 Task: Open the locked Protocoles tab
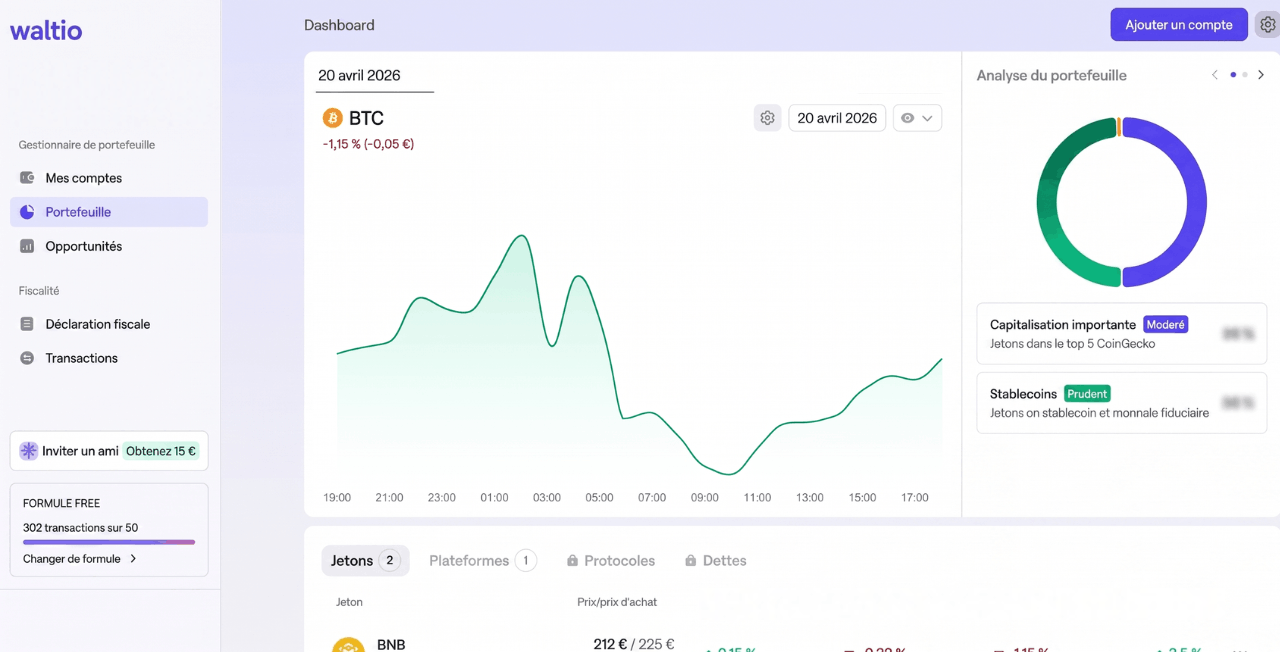tap(610, 561)
